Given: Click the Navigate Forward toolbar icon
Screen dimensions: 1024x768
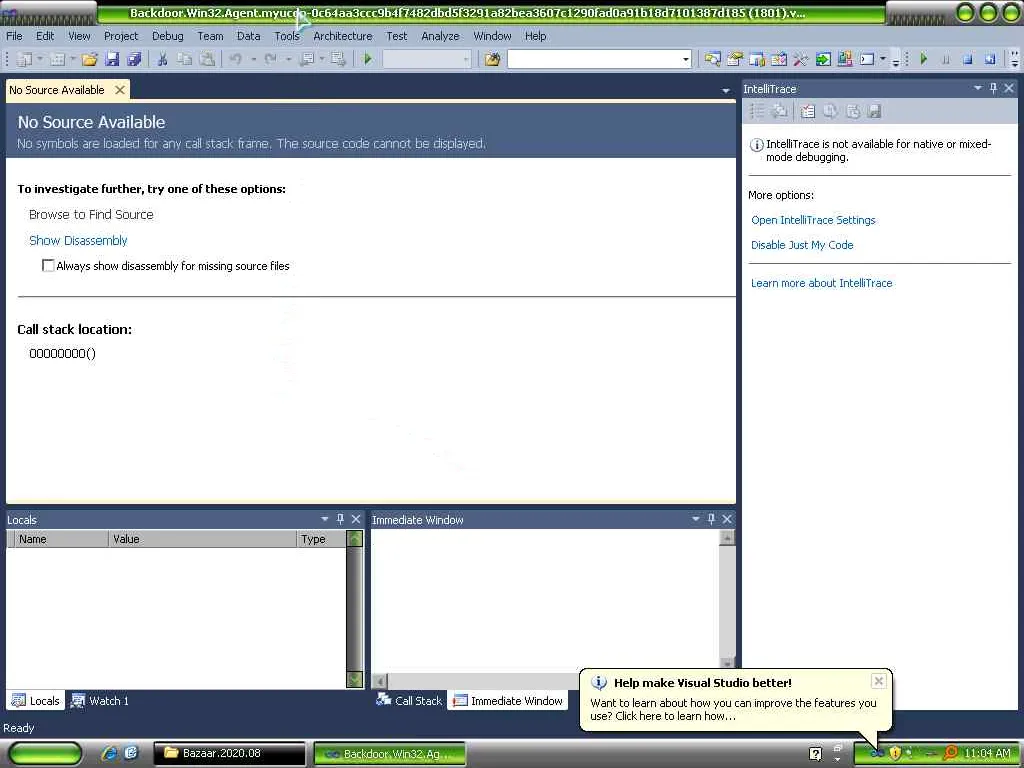Looking at the screenshot, I should pos(338,59).
